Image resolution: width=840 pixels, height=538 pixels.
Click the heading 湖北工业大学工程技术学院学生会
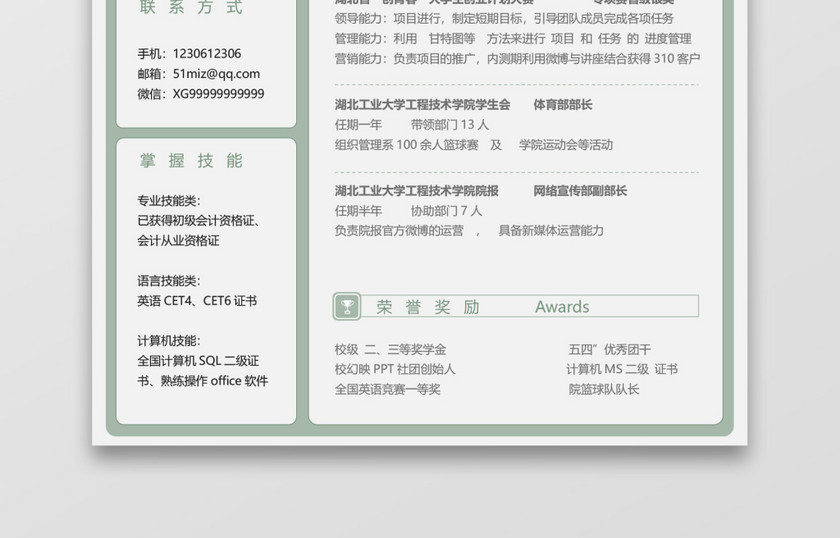click(422, 104)
